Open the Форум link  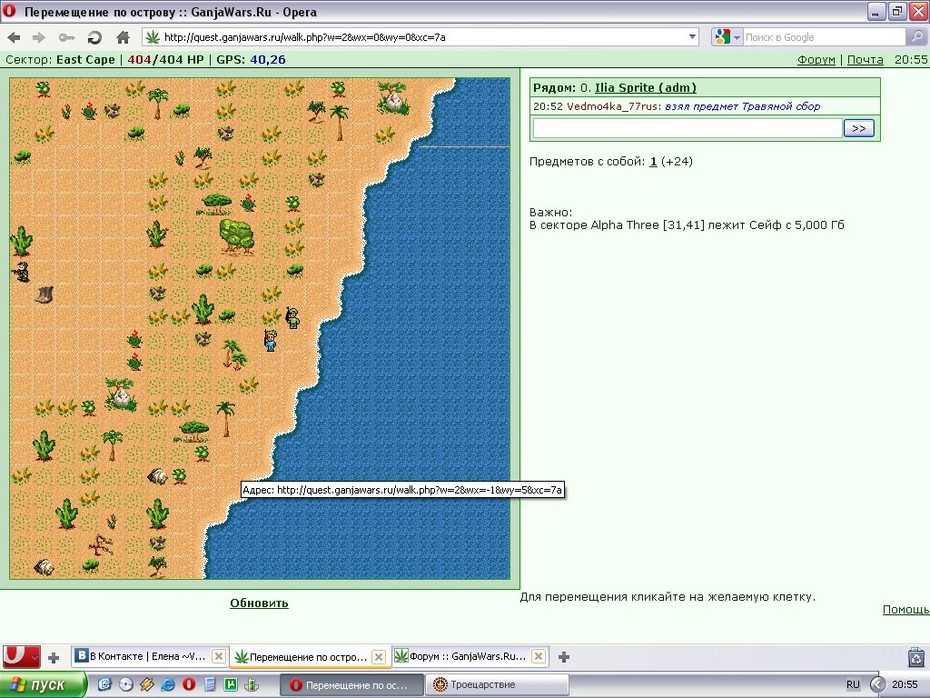point(816,59)
